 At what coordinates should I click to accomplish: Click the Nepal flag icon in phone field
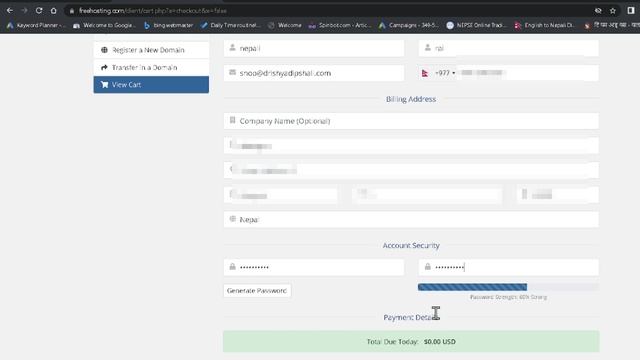point(425,73)
